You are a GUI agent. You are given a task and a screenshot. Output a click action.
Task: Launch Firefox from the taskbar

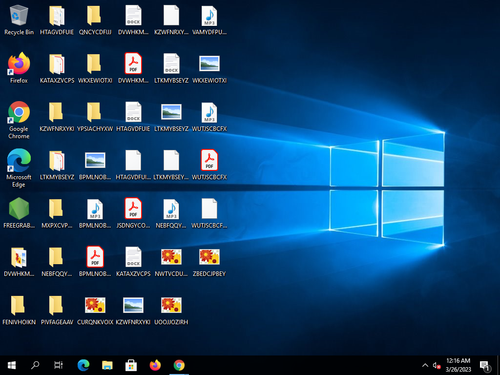pyautogui.click(x=155, y=365)
